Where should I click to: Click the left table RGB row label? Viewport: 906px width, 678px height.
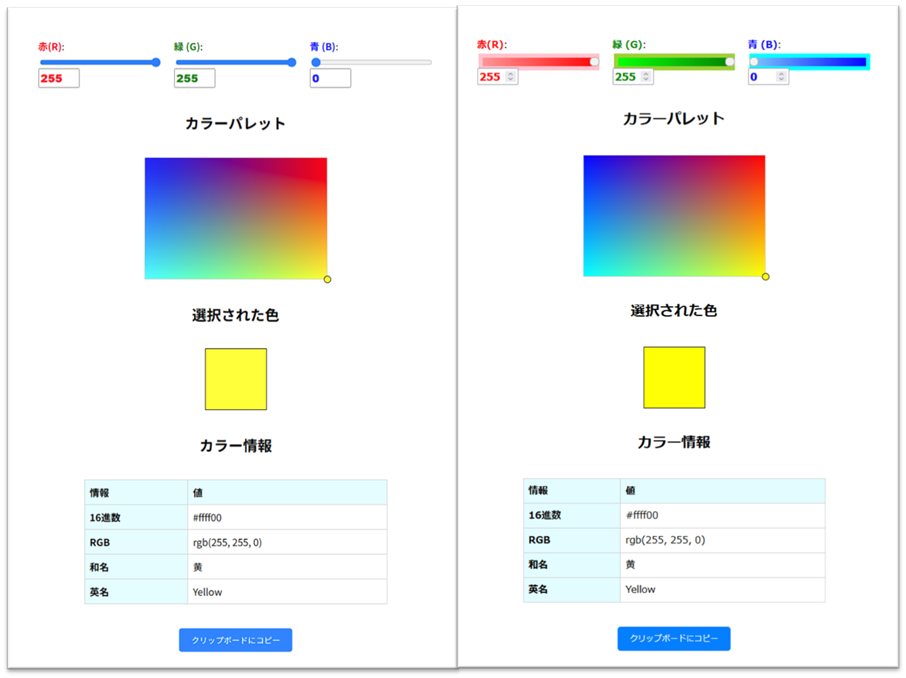coord(99,543)
